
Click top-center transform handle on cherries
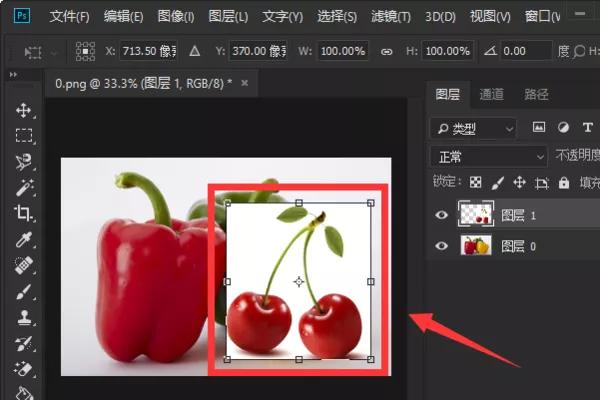point(299,203)
